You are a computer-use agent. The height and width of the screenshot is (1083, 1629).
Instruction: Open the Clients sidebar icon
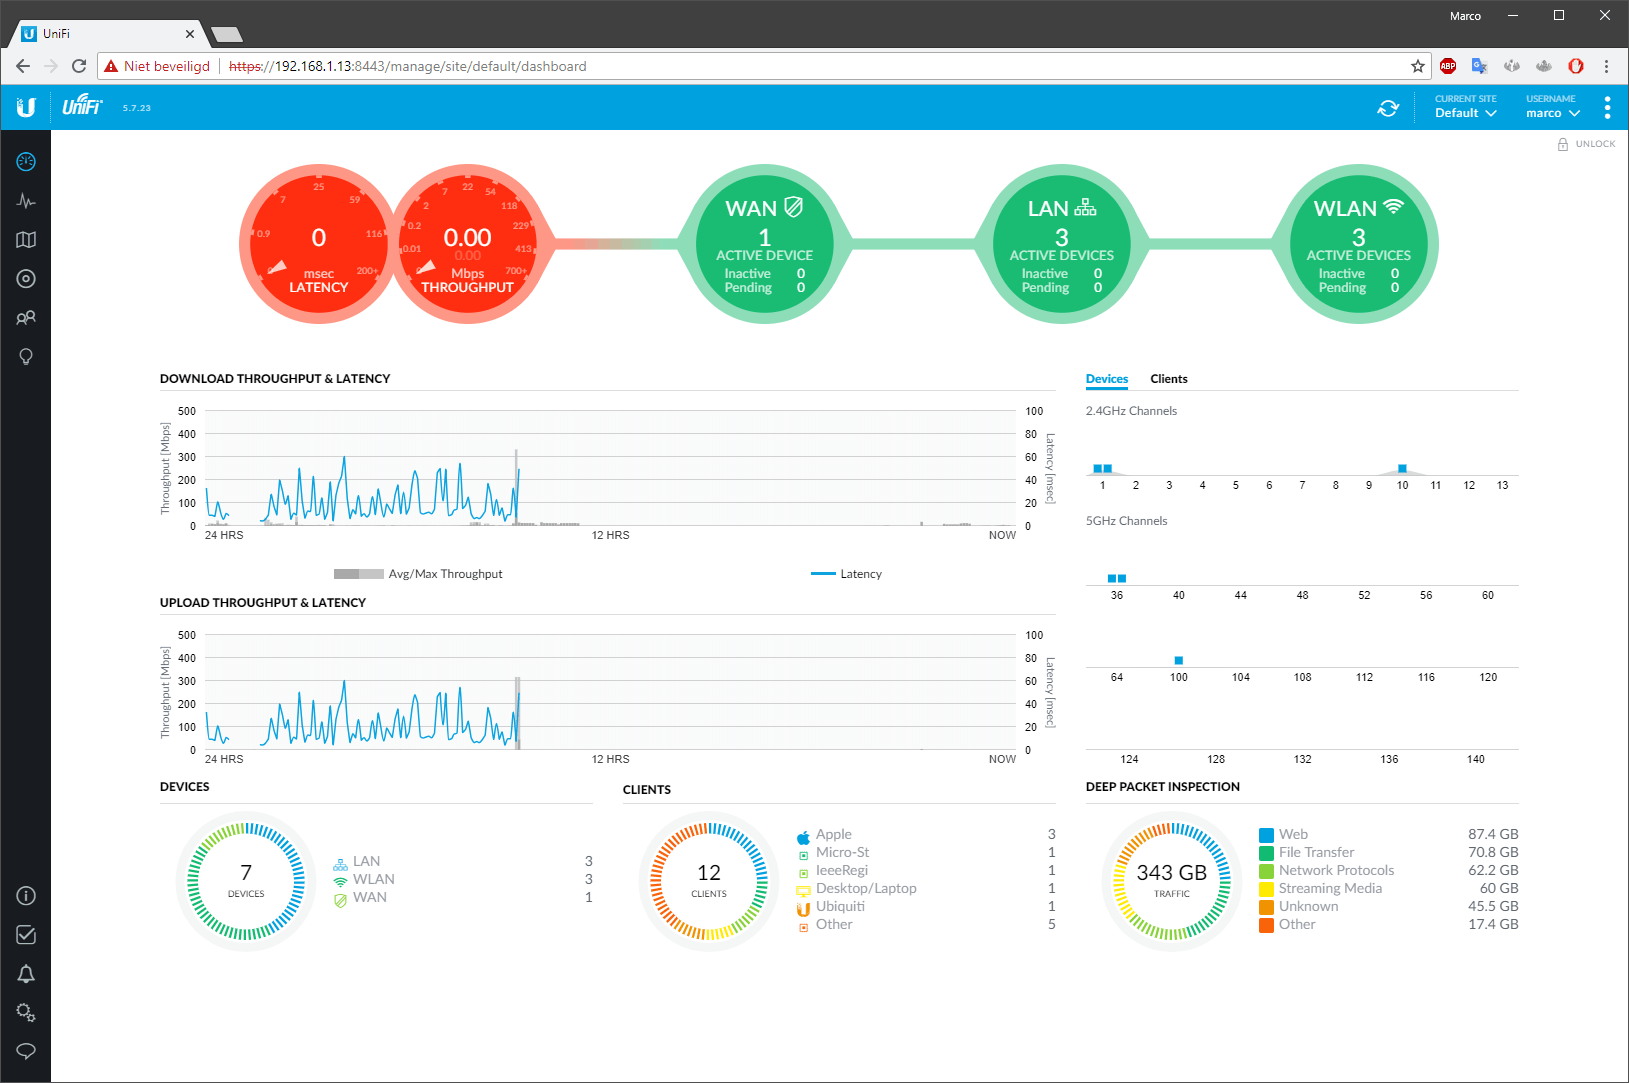(x=26, y=318)
